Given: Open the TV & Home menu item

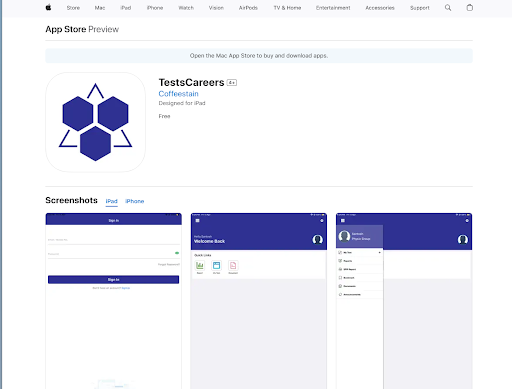Looking at the screenshot, I should coord(287,8).
